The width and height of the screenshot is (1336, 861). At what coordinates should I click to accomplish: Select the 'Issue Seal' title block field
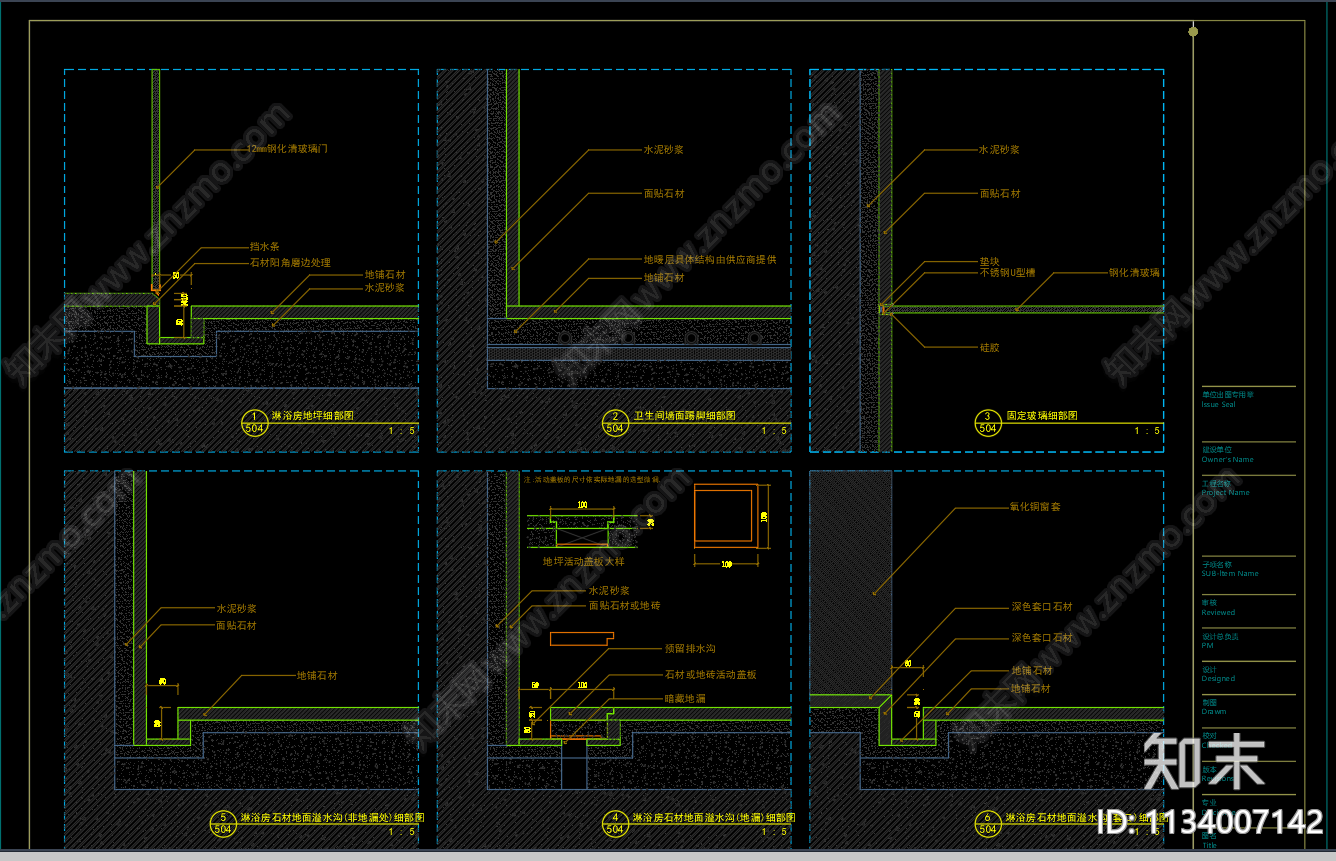pos(1218,405)
